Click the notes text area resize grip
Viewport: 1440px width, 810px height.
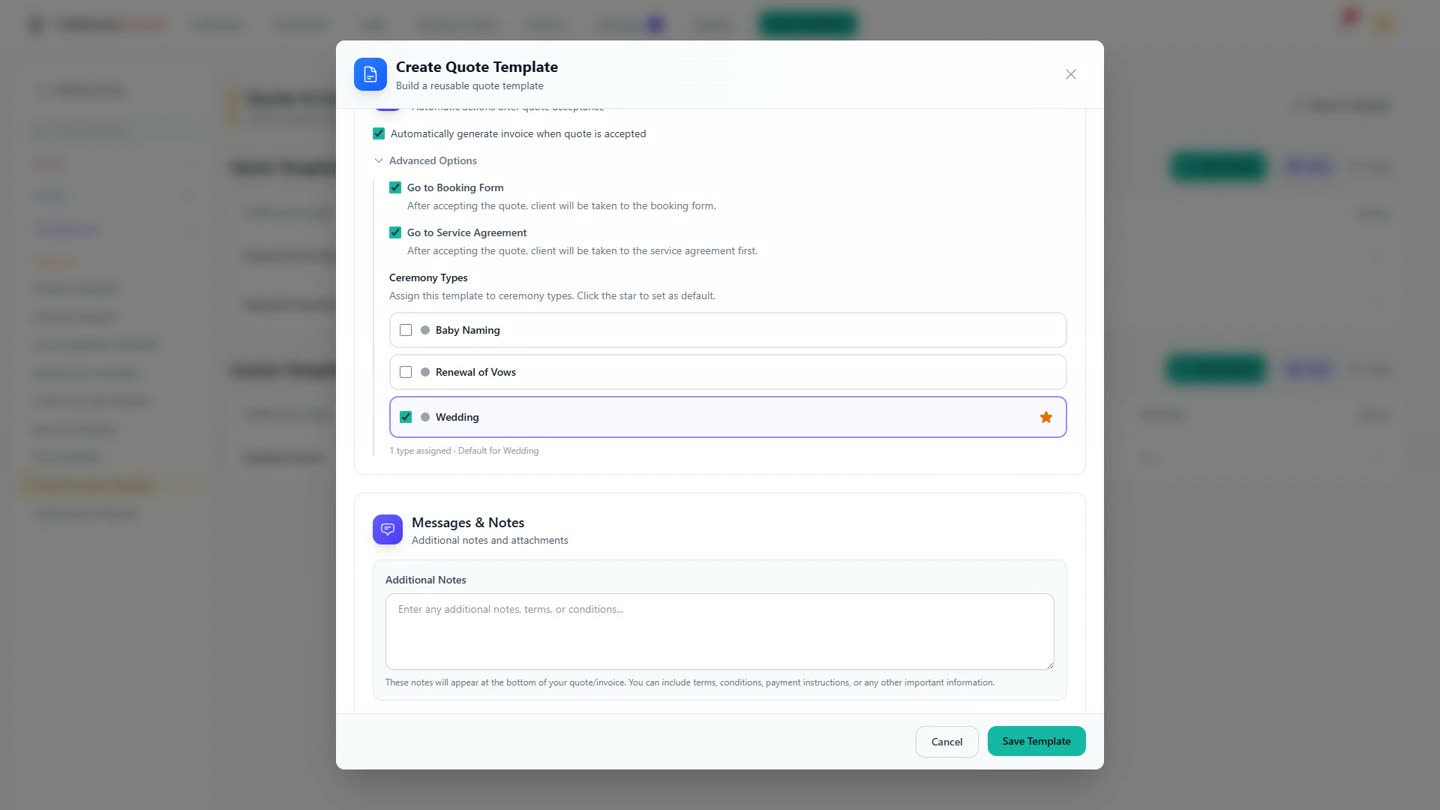coord(1048,664)
